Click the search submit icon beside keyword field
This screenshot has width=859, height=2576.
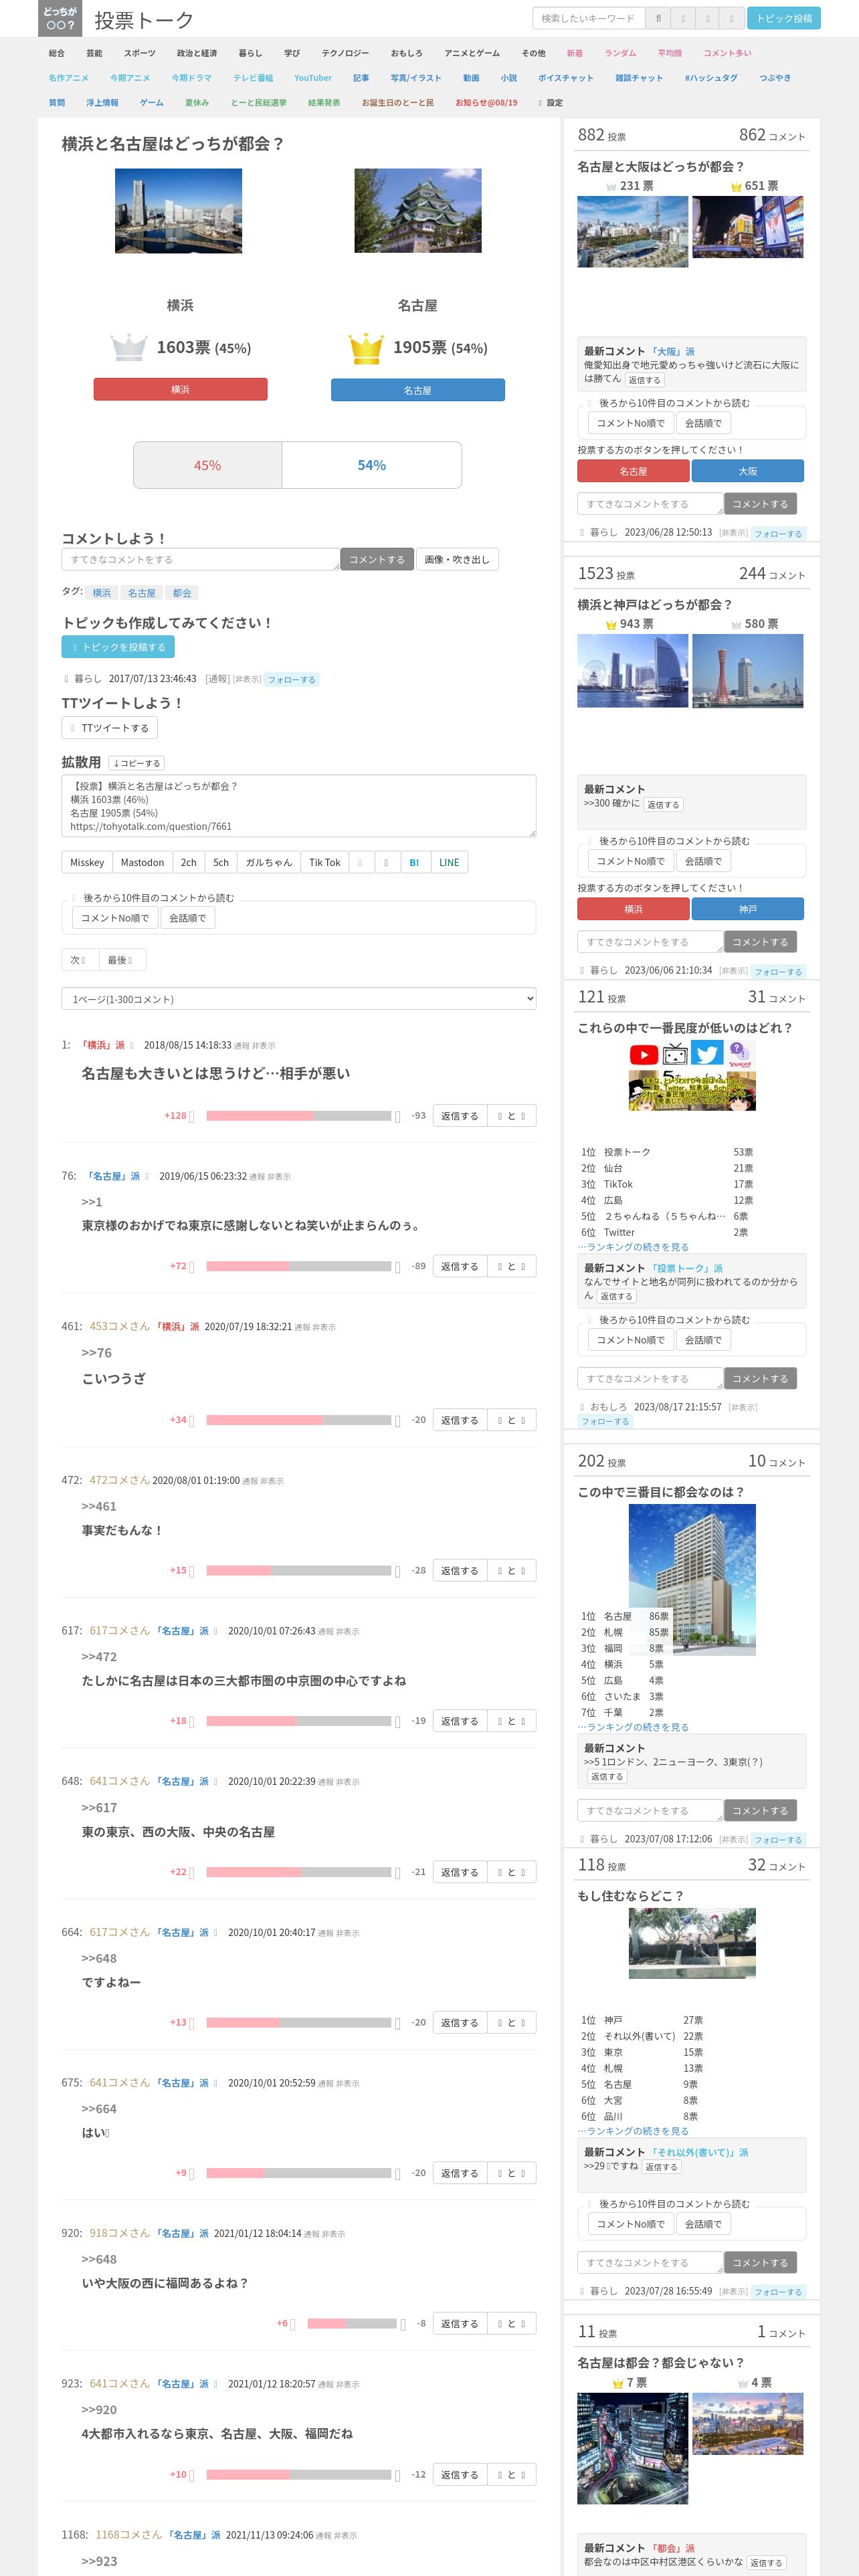(x=658, y=18)
